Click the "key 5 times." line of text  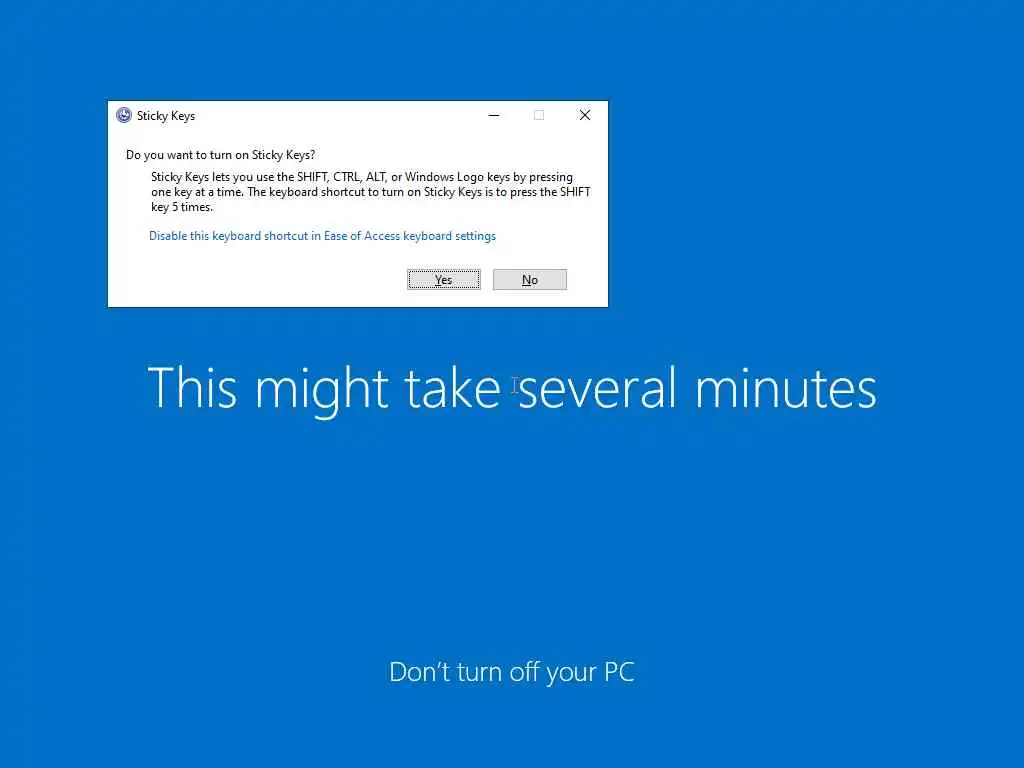(182, 207)
